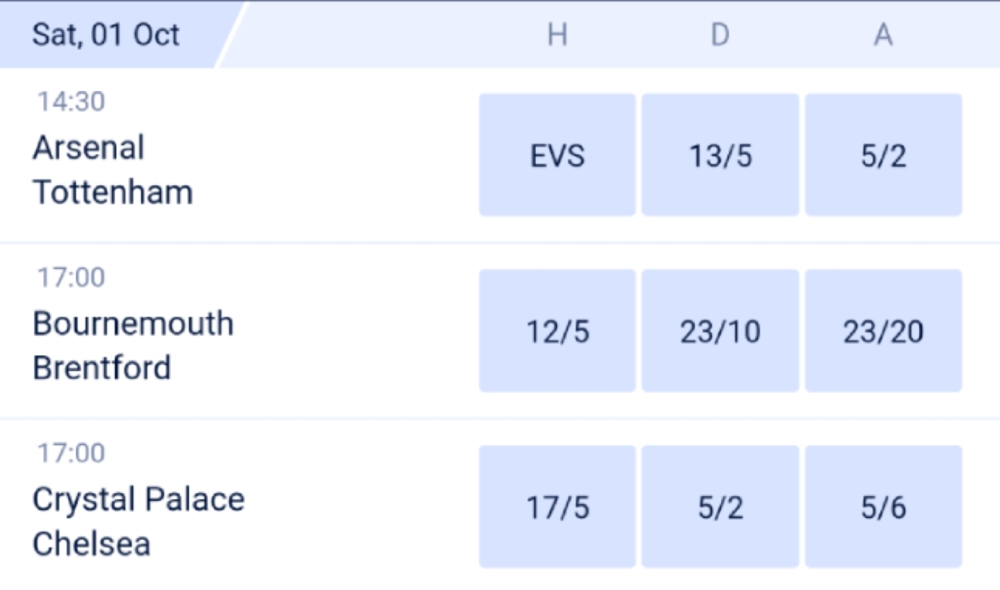Click the H column header

[x=557, y=35]
